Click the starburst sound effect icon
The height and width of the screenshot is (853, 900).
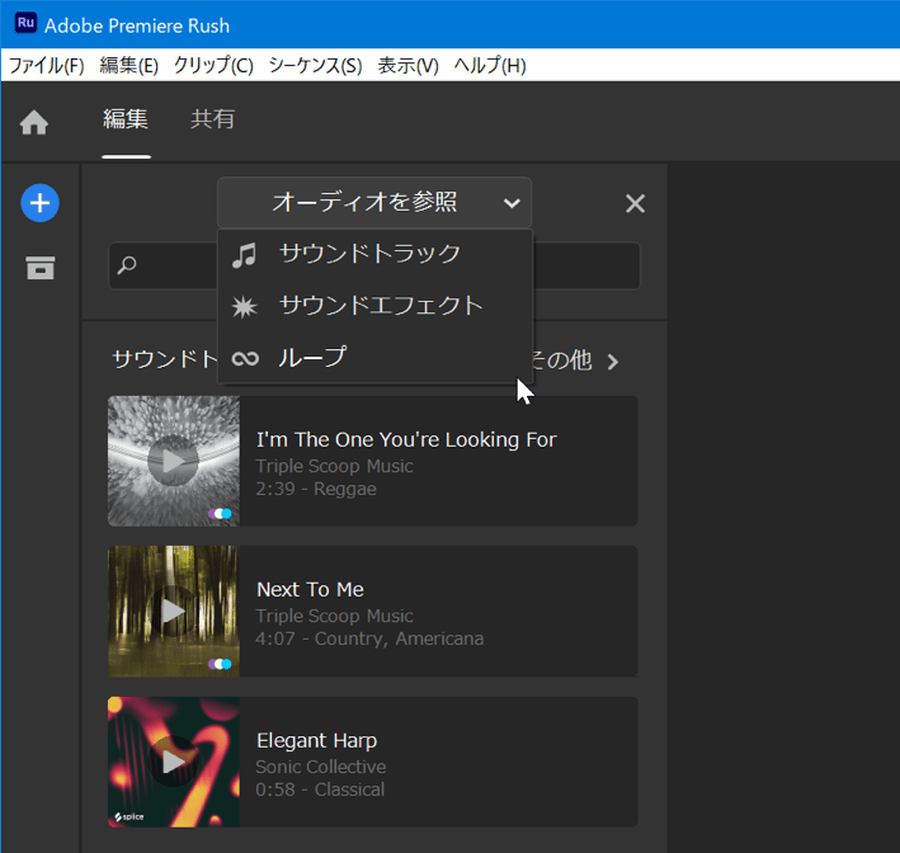click(x=245, y=306)
